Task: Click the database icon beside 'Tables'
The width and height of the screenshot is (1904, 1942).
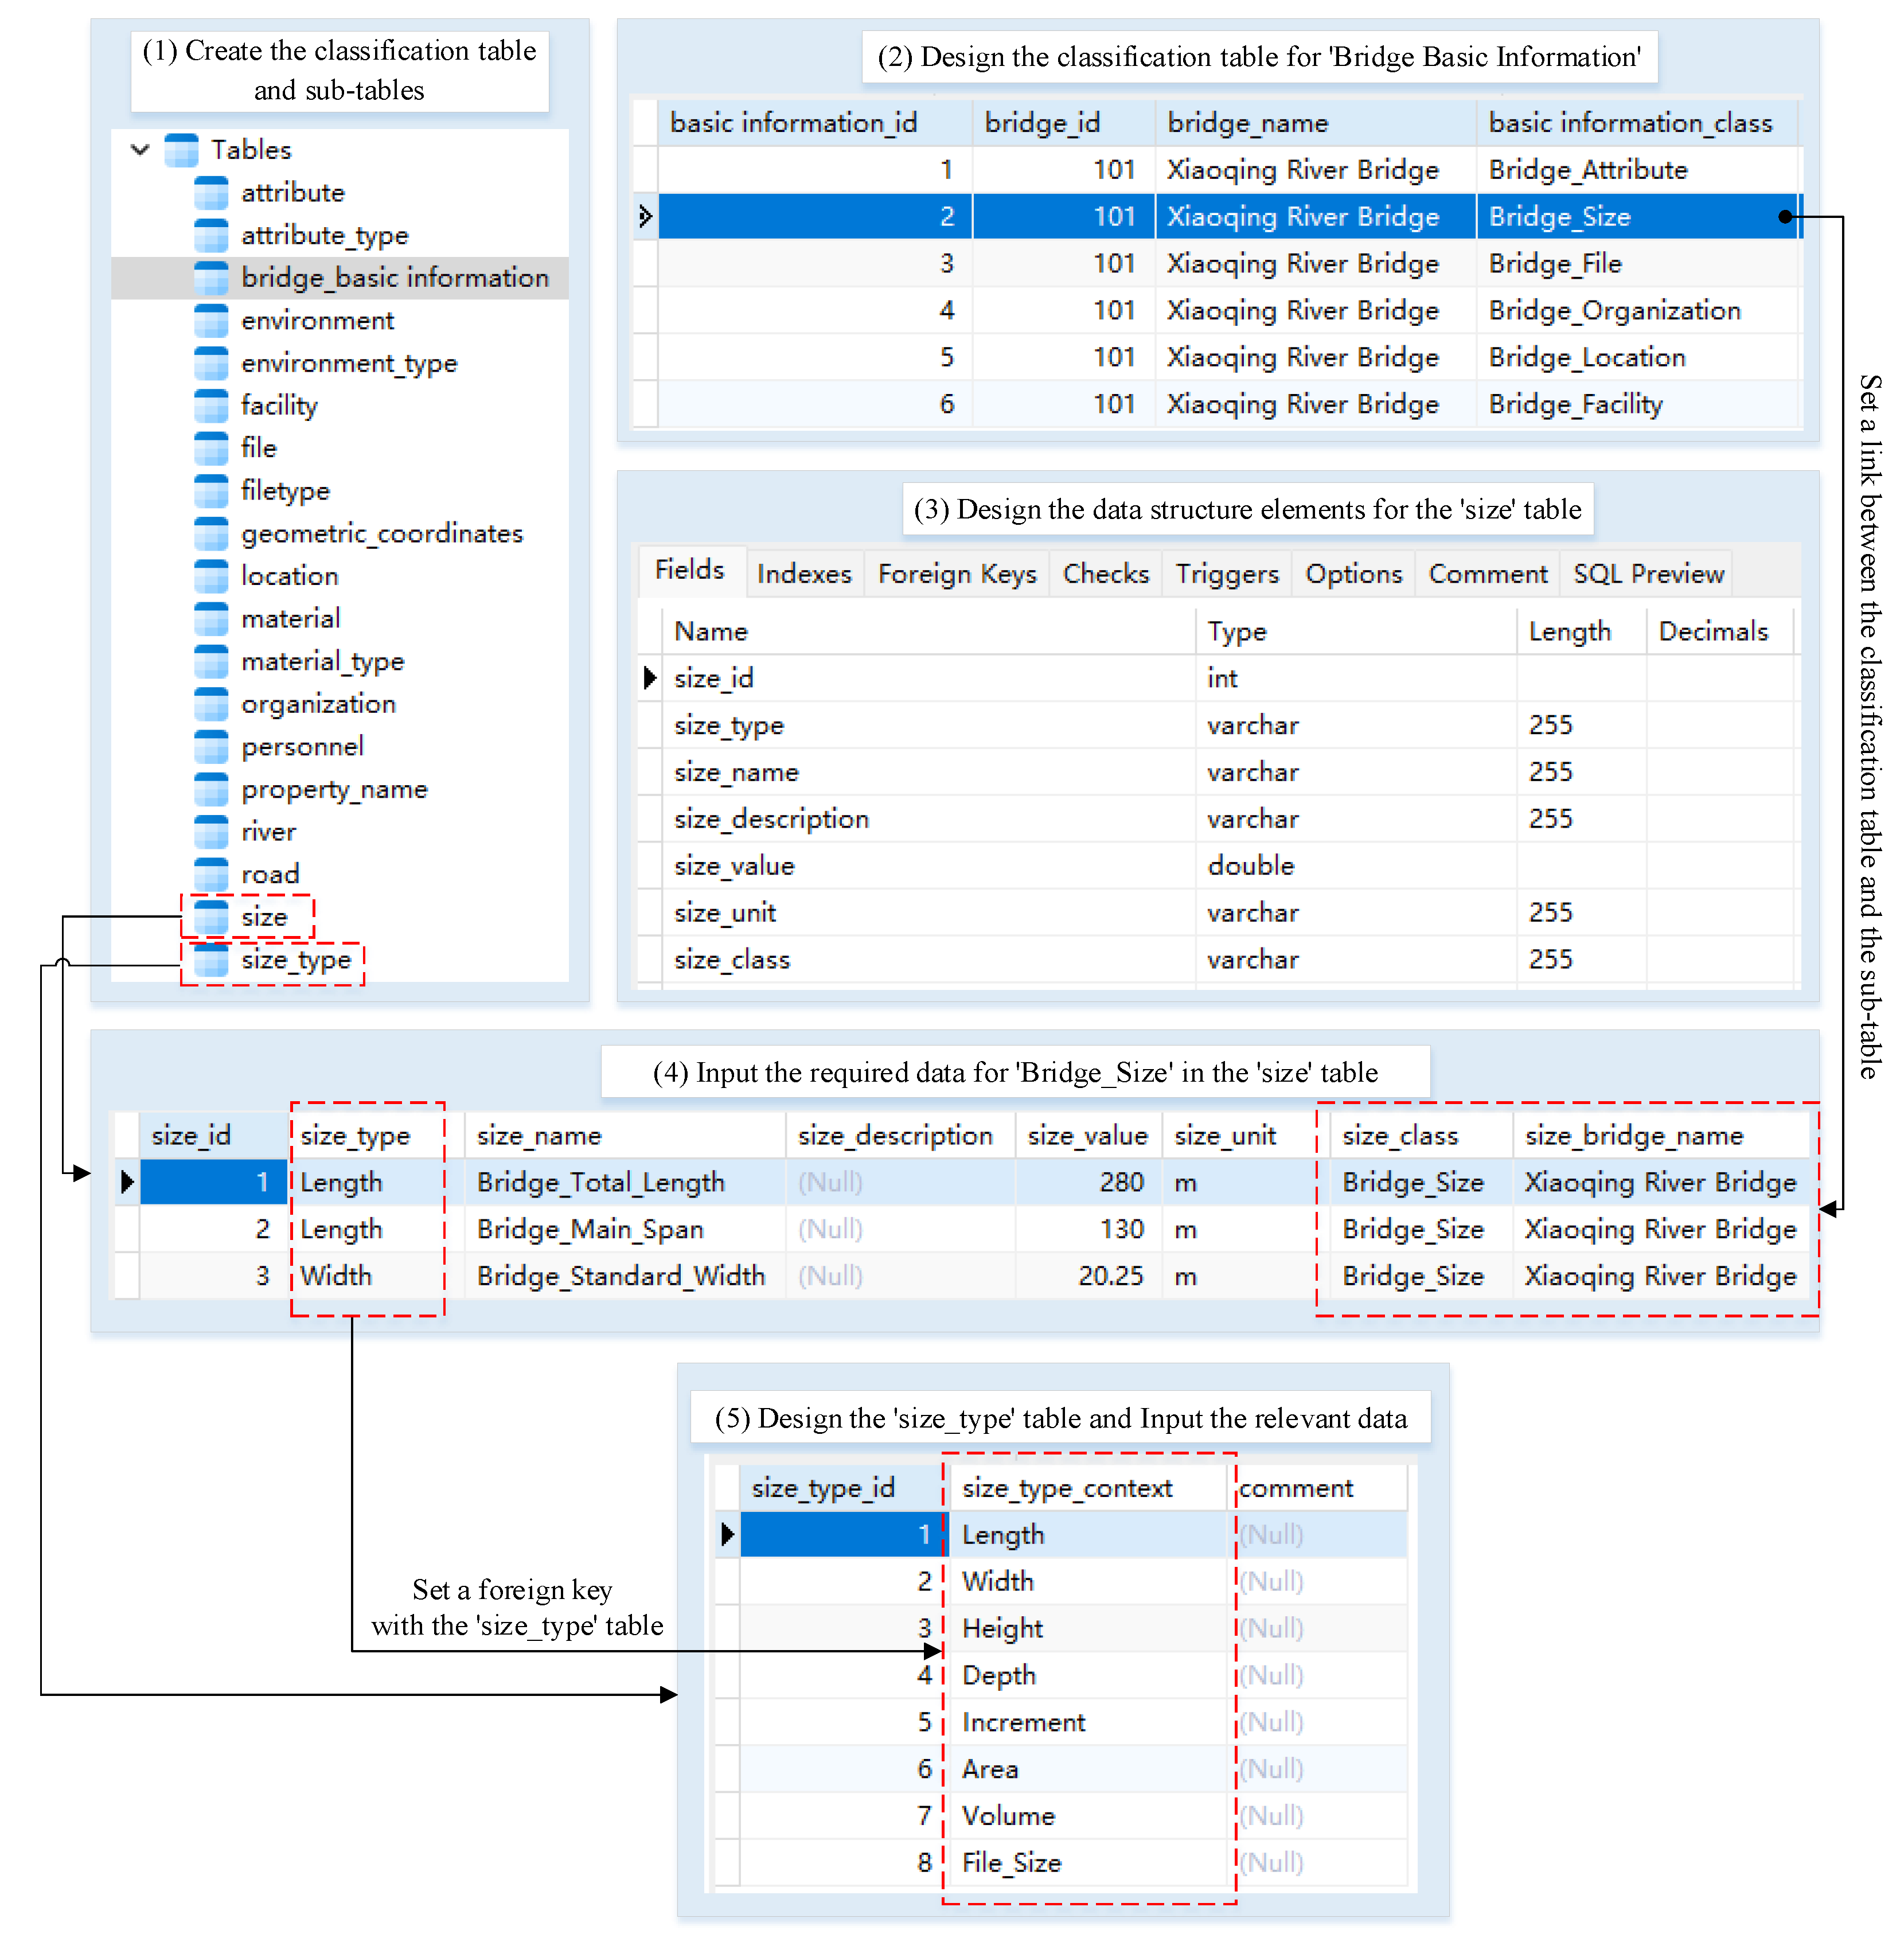Action: 182,149
